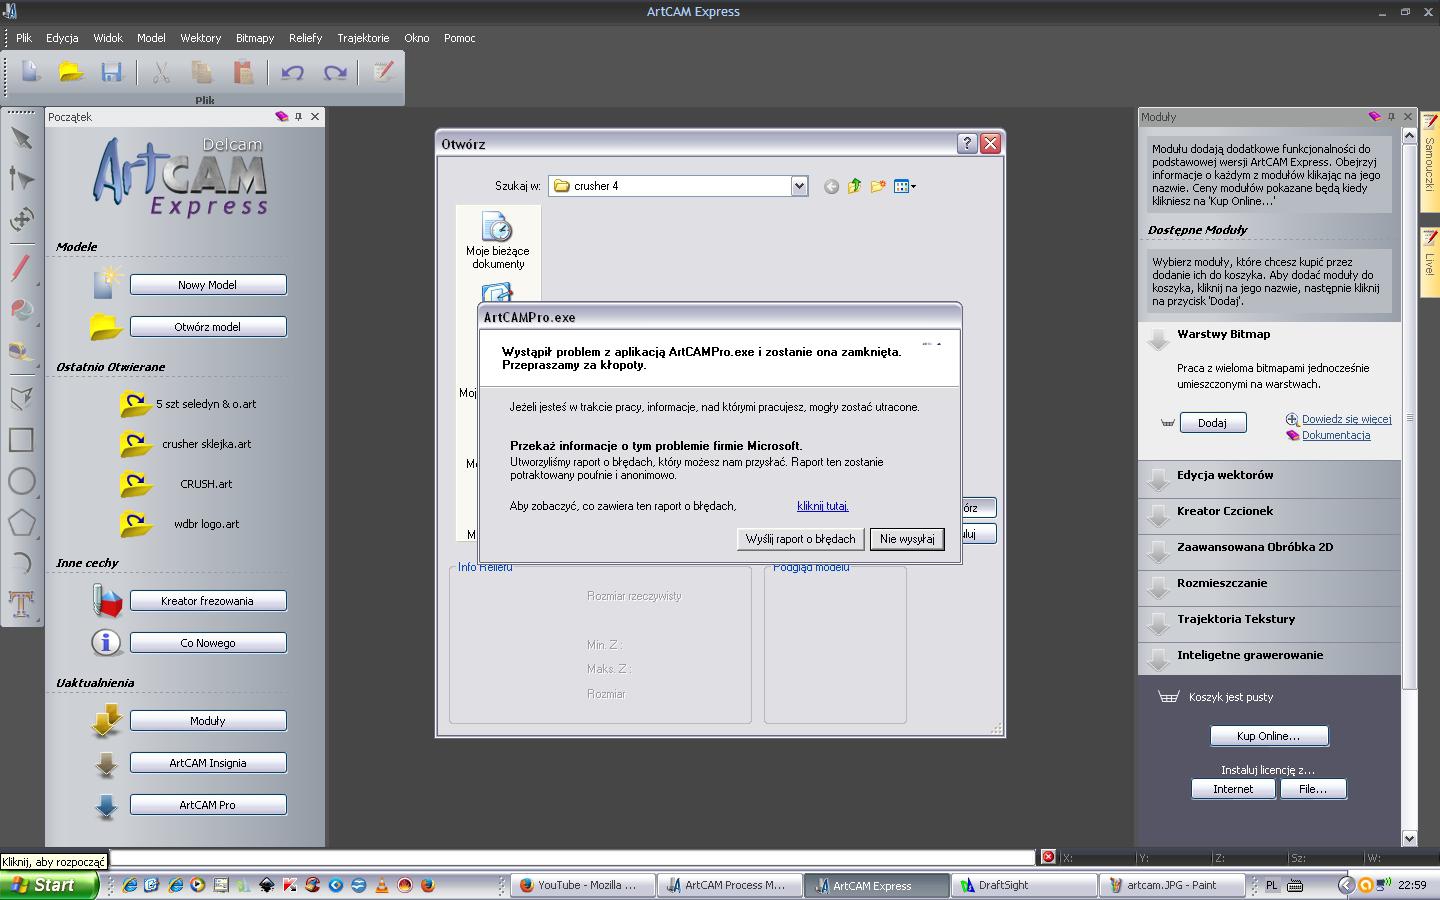Image resolution: width=1440 pixels, height=900 pixels.
Task: Open the Reliefy menu
Action: tap(306, 38)
